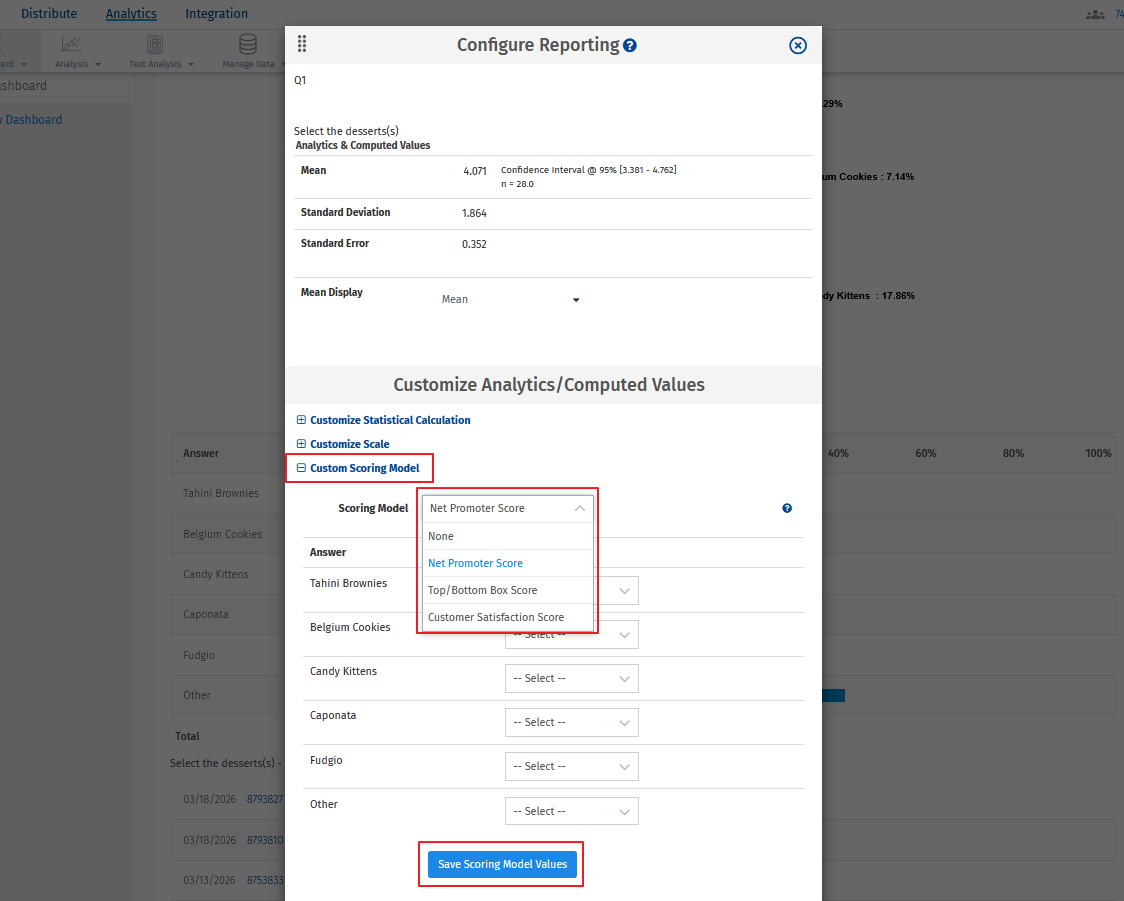
Task: Open the Mean Display dropdown
Action: tap(575, 298)
